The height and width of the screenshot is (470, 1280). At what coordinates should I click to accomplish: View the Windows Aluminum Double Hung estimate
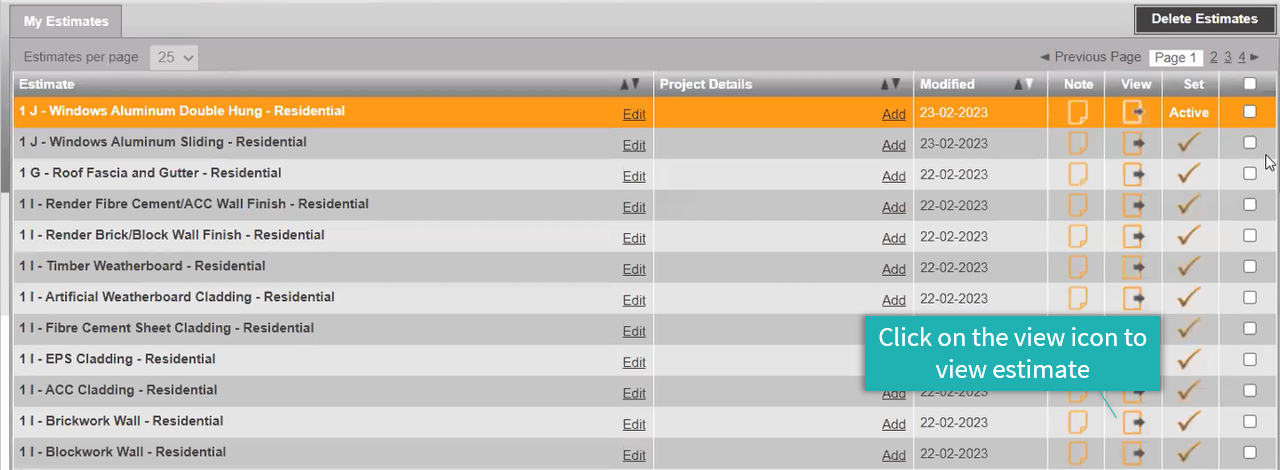(x=1134, y=112)
